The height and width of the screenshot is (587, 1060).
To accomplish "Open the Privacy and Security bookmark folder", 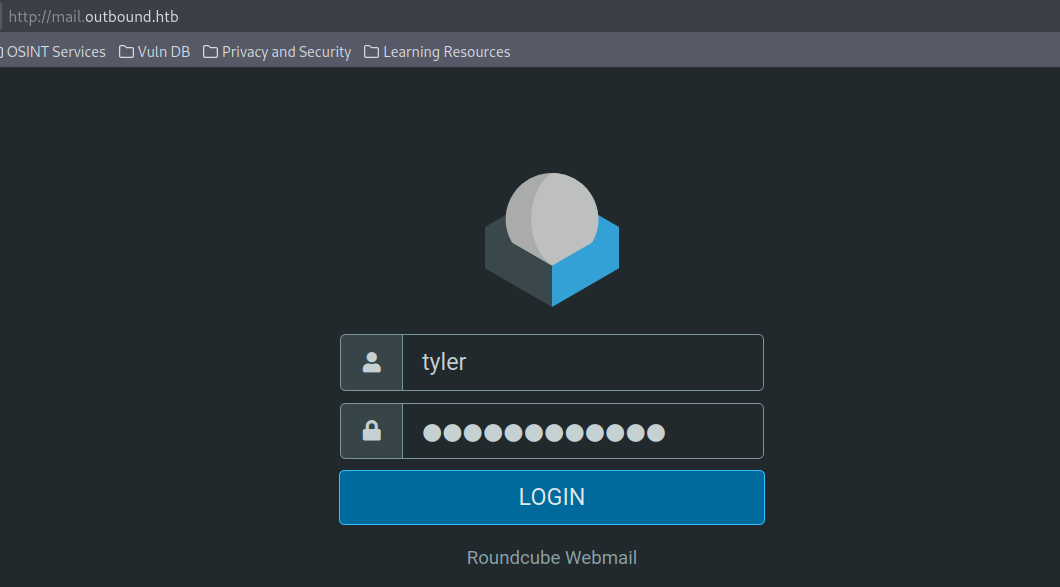I will pos(286,52).
